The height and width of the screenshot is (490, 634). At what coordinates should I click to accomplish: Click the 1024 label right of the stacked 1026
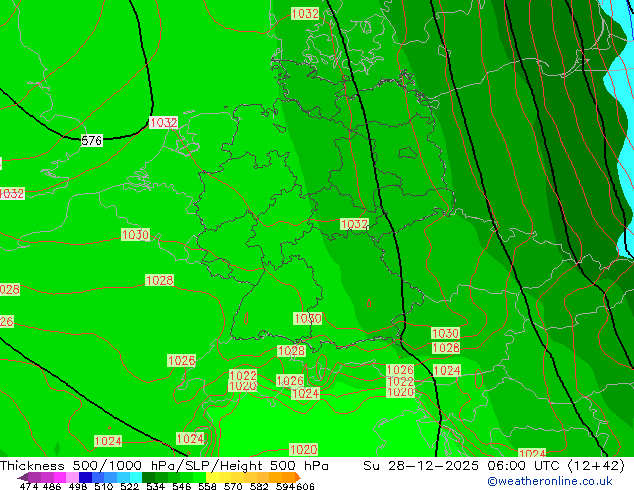pyautogui.click(x=447, y=370)
